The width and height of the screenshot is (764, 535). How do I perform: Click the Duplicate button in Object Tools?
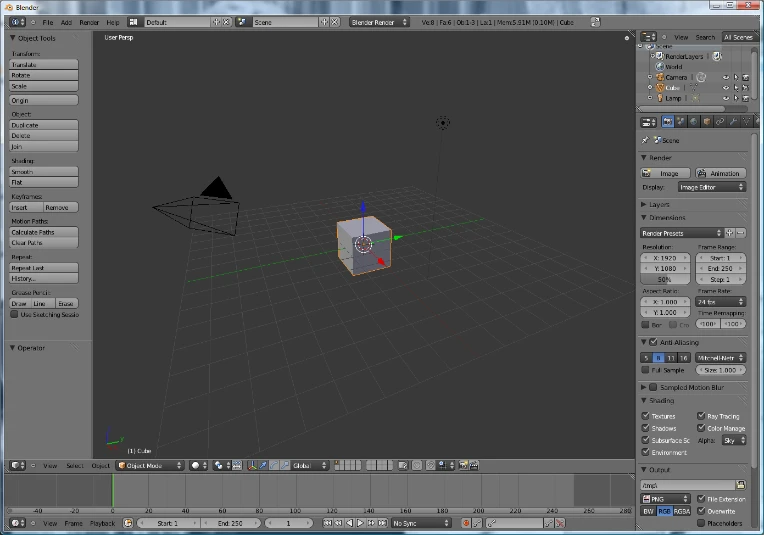[44, 125]
